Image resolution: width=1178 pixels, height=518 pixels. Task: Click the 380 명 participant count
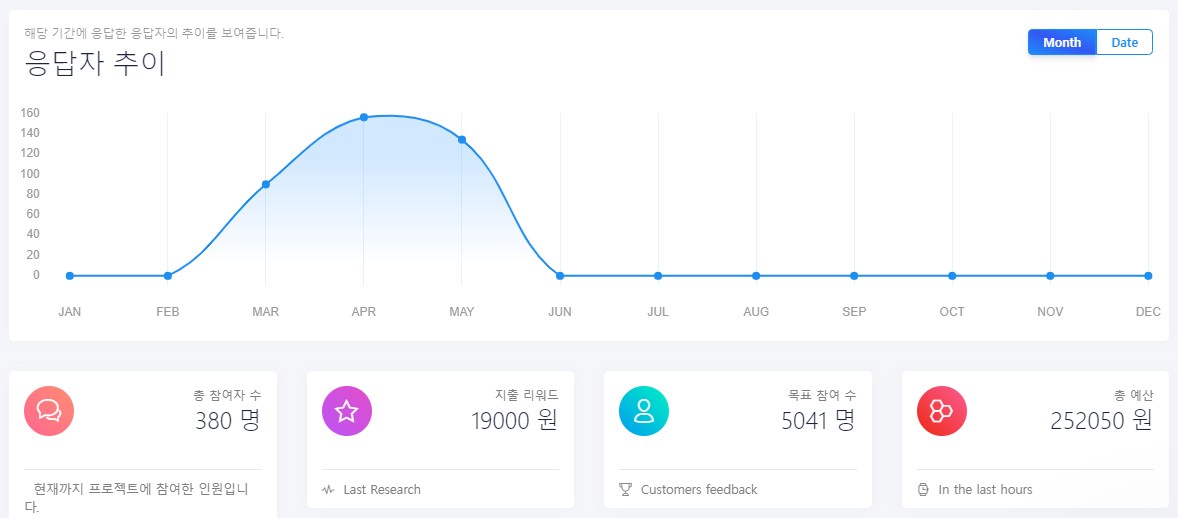[228, 420]
